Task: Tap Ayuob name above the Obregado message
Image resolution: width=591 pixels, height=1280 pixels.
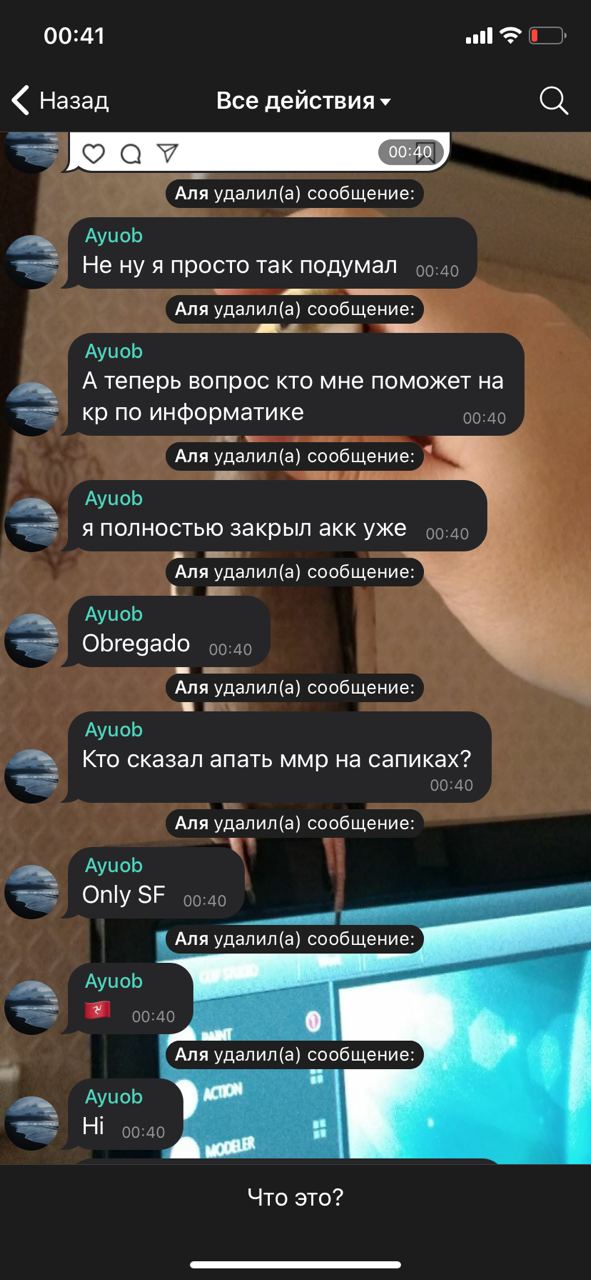Action: point(114,614)
